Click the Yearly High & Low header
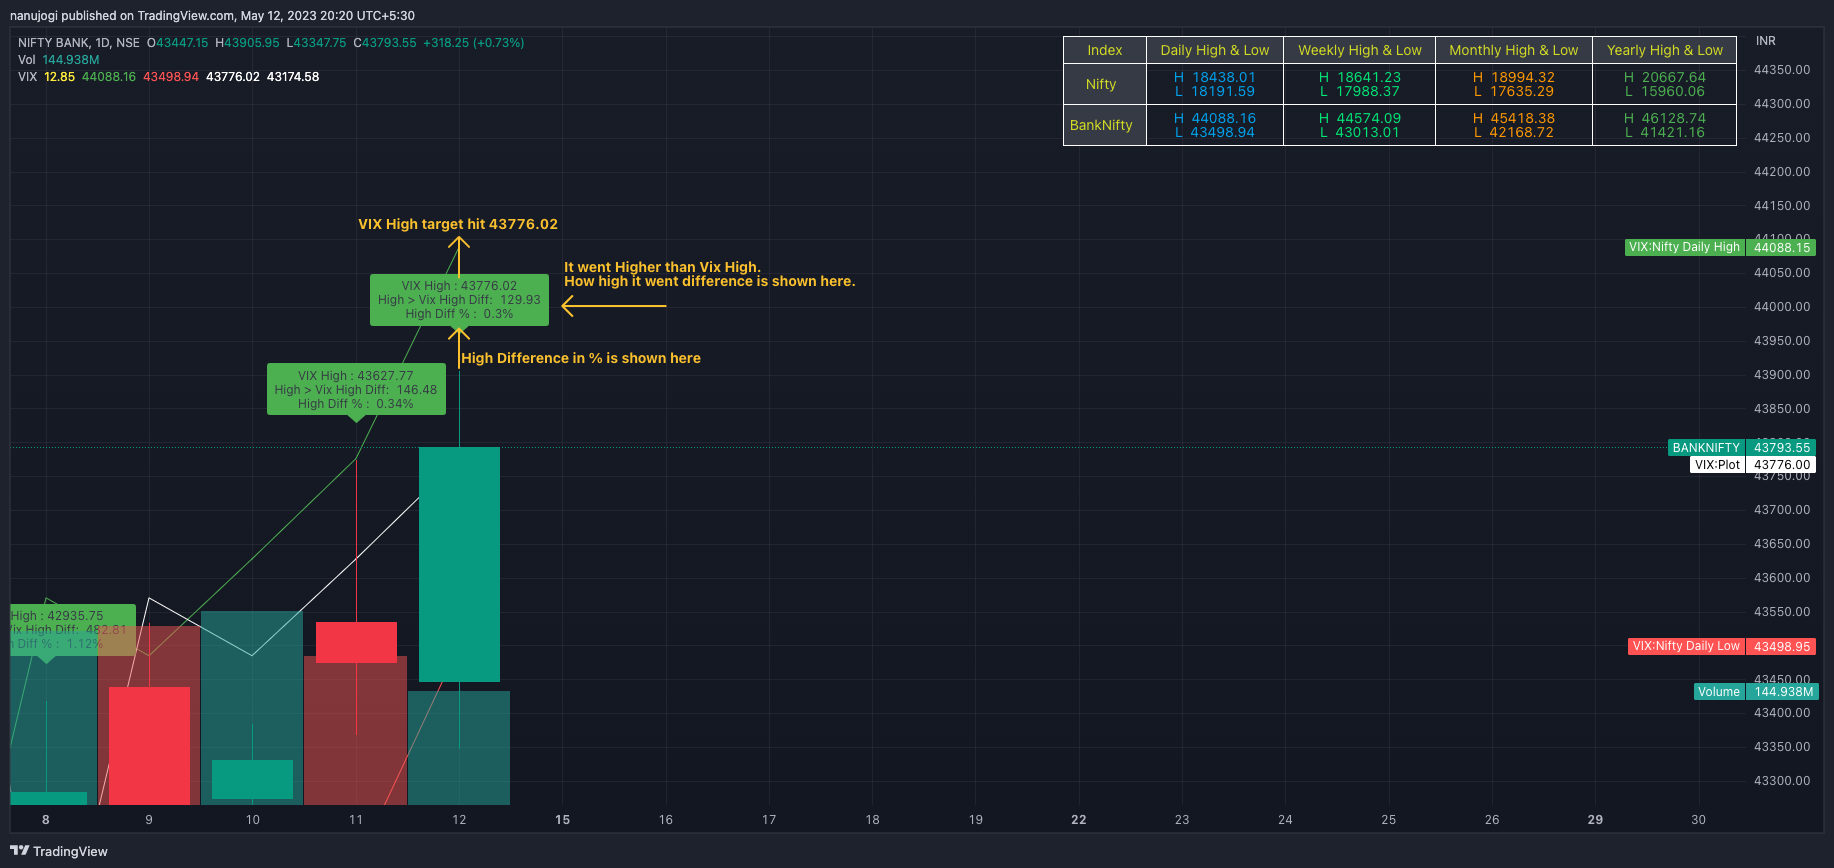This screenshot has width=1834, height=868. click(x=1665, y=50)
